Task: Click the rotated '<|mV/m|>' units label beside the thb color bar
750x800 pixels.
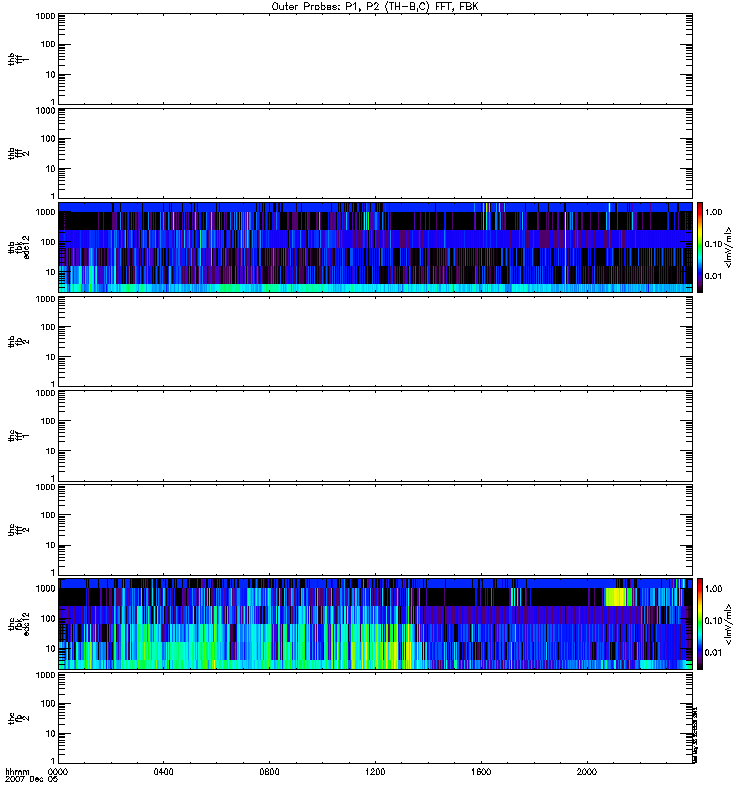Action: 729,247
